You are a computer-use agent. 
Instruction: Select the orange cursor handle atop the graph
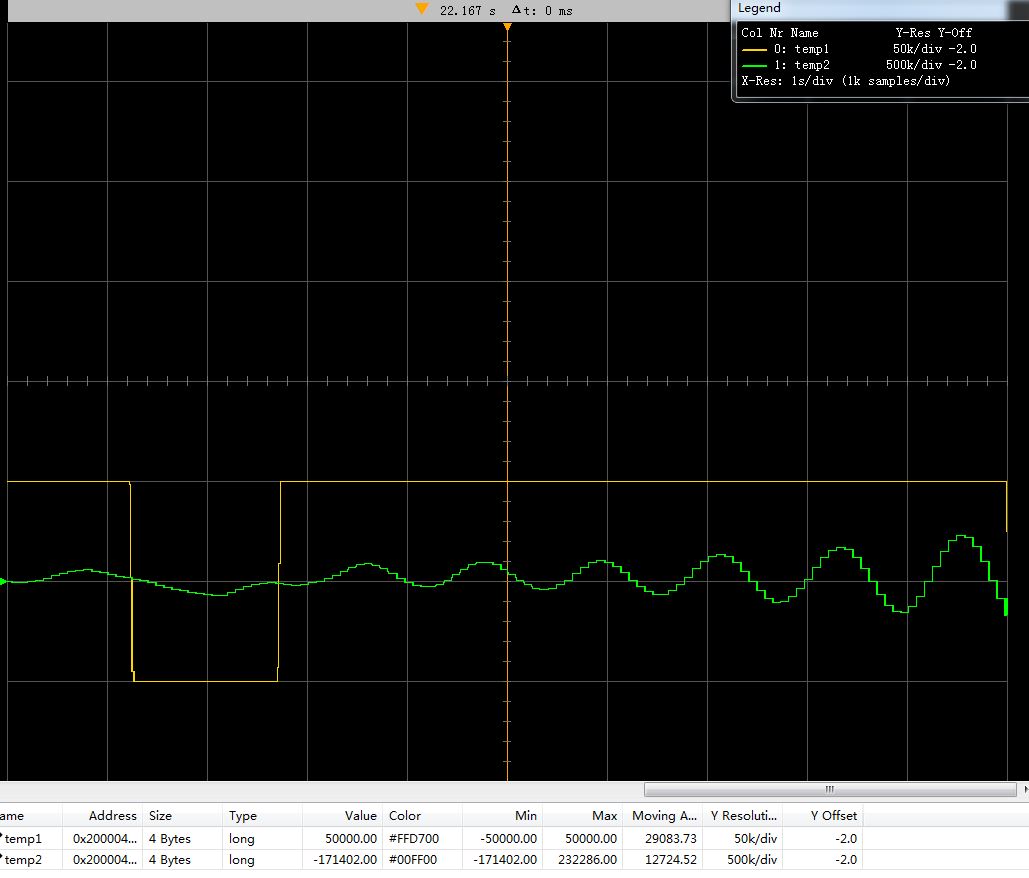pos(507,27)
